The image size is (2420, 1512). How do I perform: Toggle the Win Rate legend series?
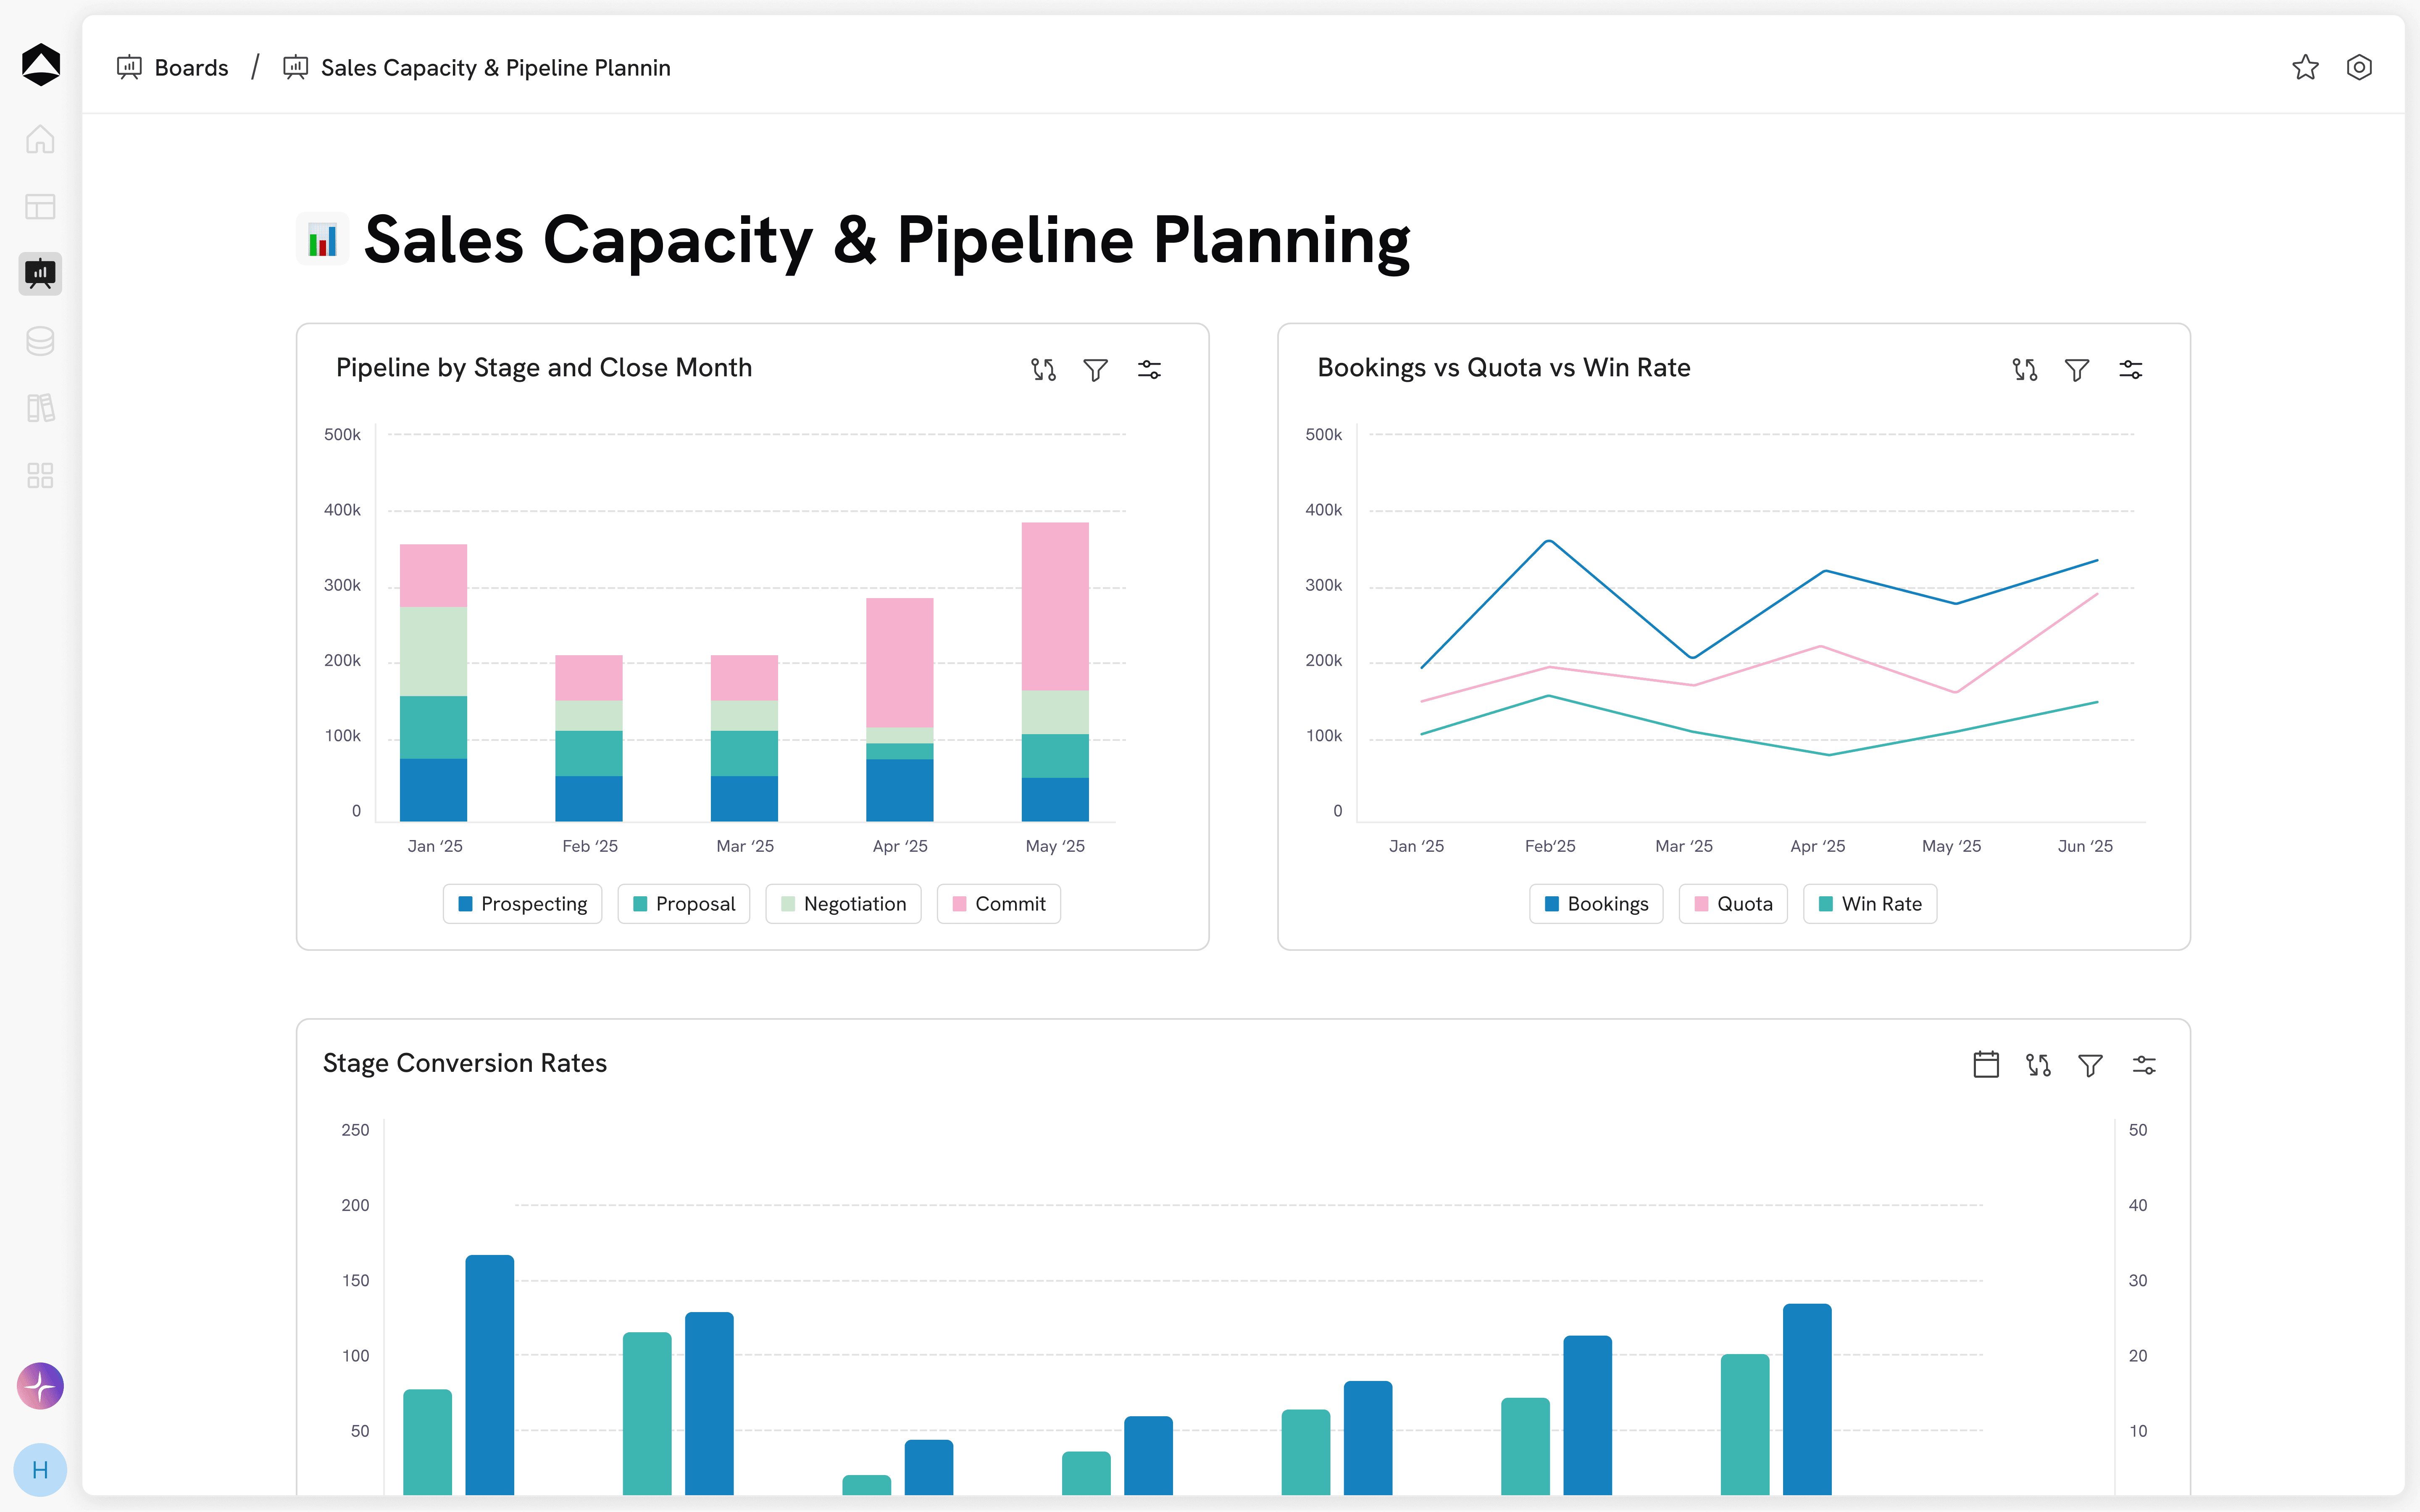1869,904
